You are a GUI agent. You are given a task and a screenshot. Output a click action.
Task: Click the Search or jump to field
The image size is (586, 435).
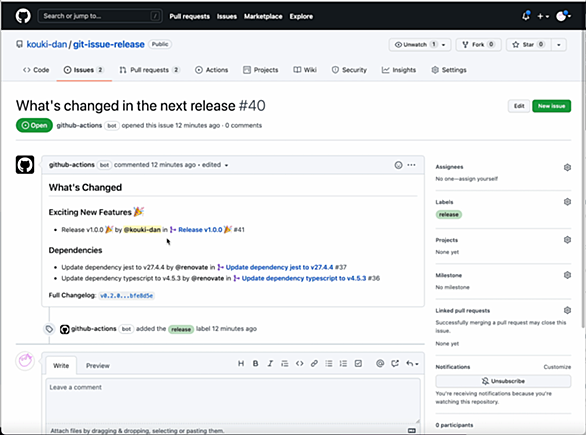(x=100, y=16)
